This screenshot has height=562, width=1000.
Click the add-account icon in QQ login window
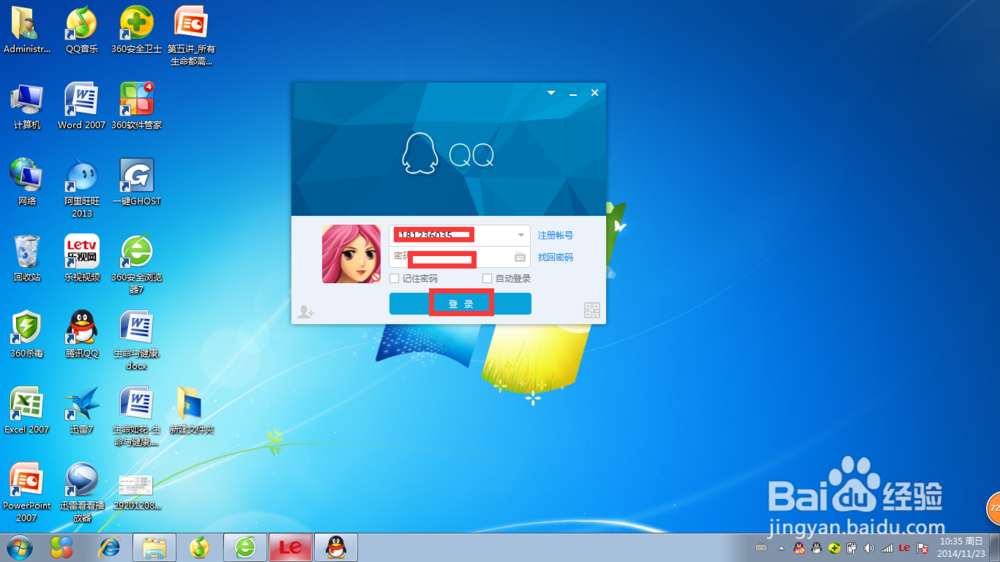tap(305, 311)
